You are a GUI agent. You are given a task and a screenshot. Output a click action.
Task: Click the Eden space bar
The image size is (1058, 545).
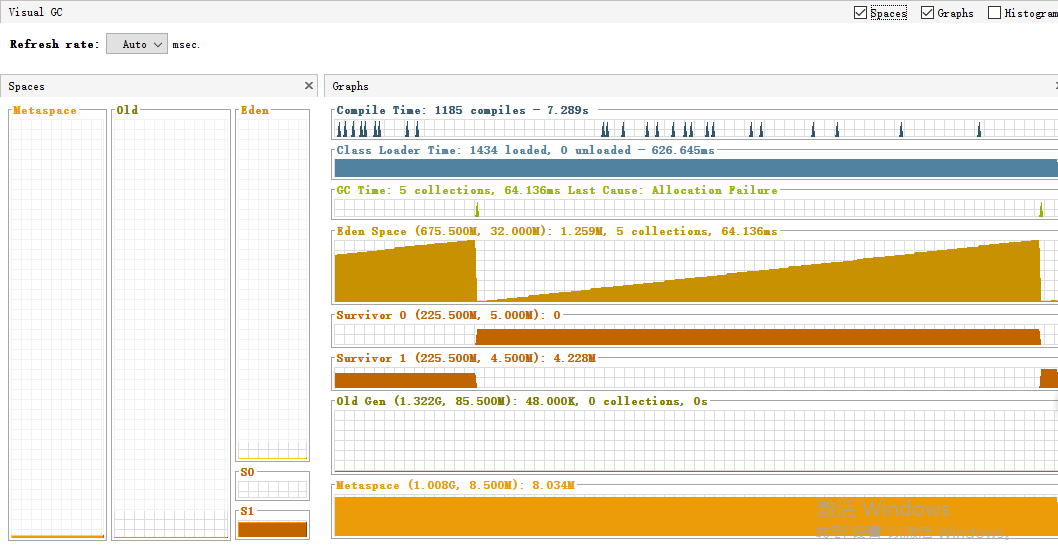[273, 289]
